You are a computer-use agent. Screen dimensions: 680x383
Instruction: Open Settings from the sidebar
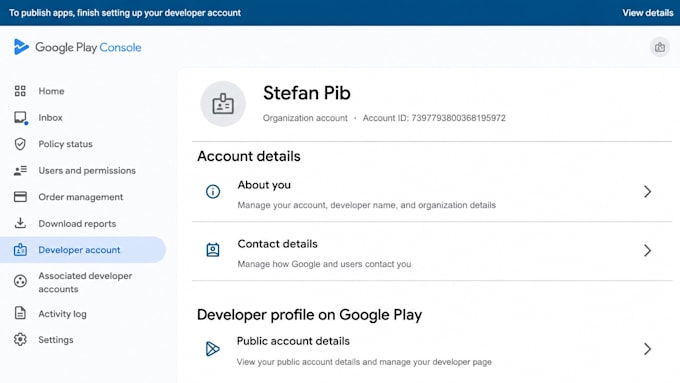point(56,340)
